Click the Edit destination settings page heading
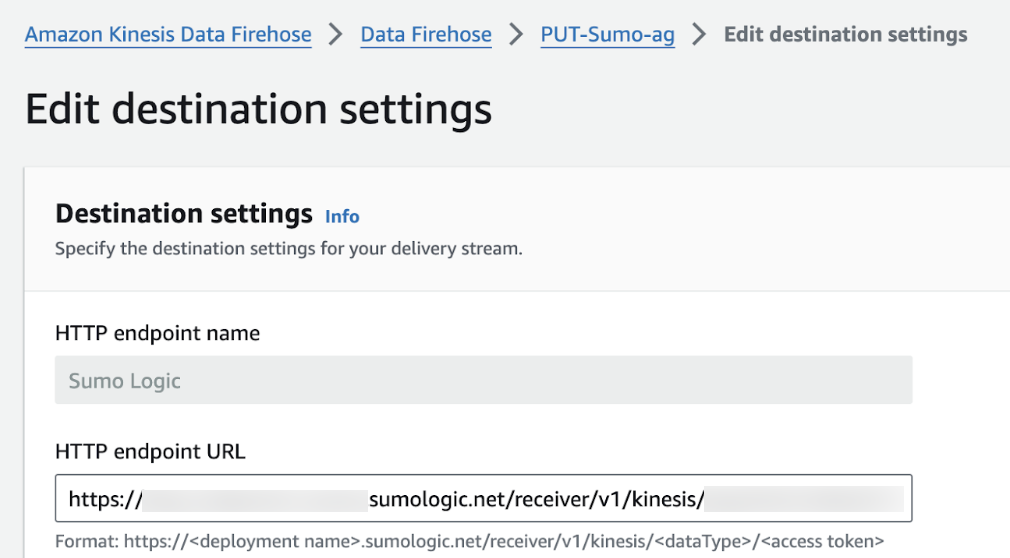 click(x=258, y=109)
